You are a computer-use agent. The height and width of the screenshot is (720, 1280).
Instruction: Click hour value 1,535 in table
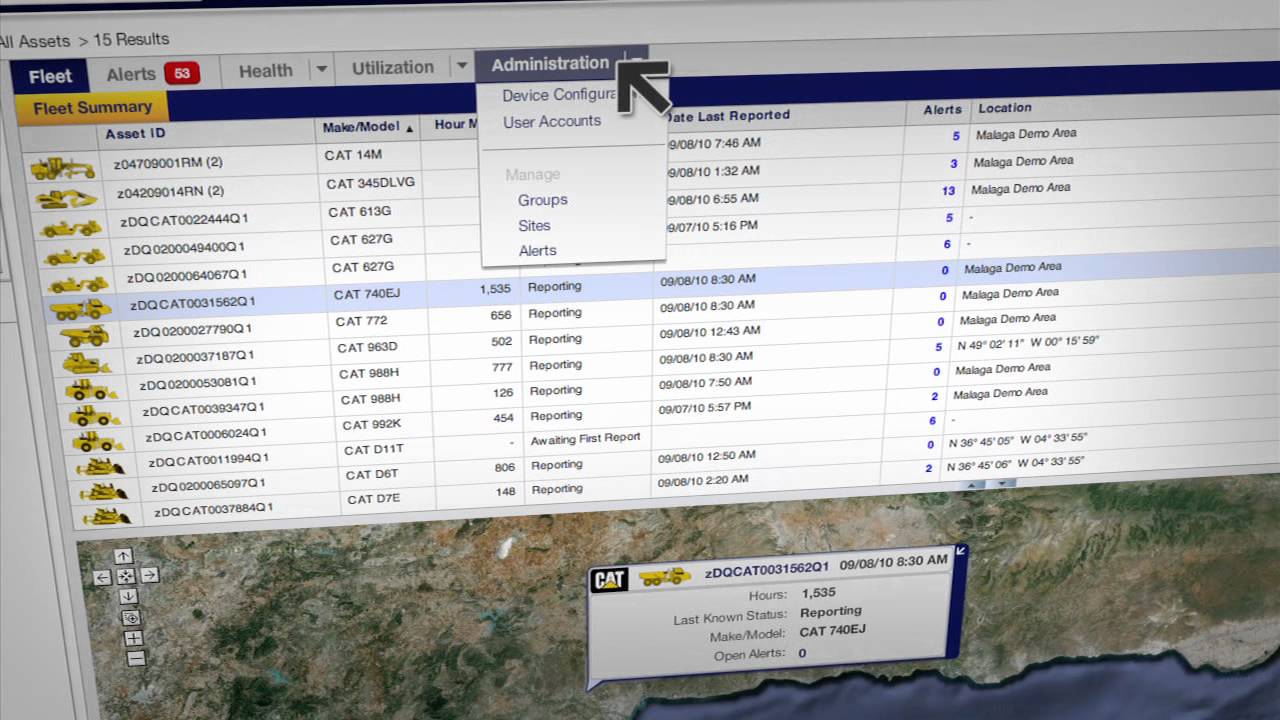(495, 288)
